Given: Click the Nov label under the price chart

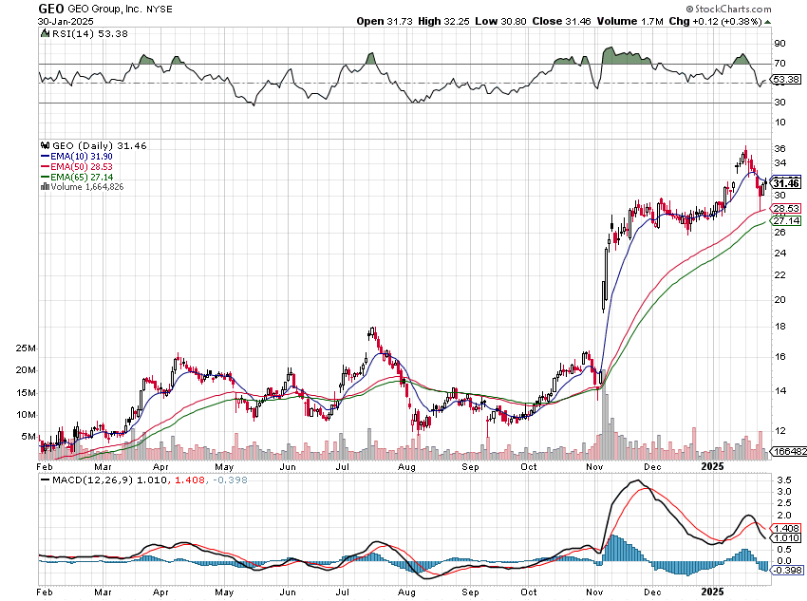Looking at the screenshot, I should [594, 467].
